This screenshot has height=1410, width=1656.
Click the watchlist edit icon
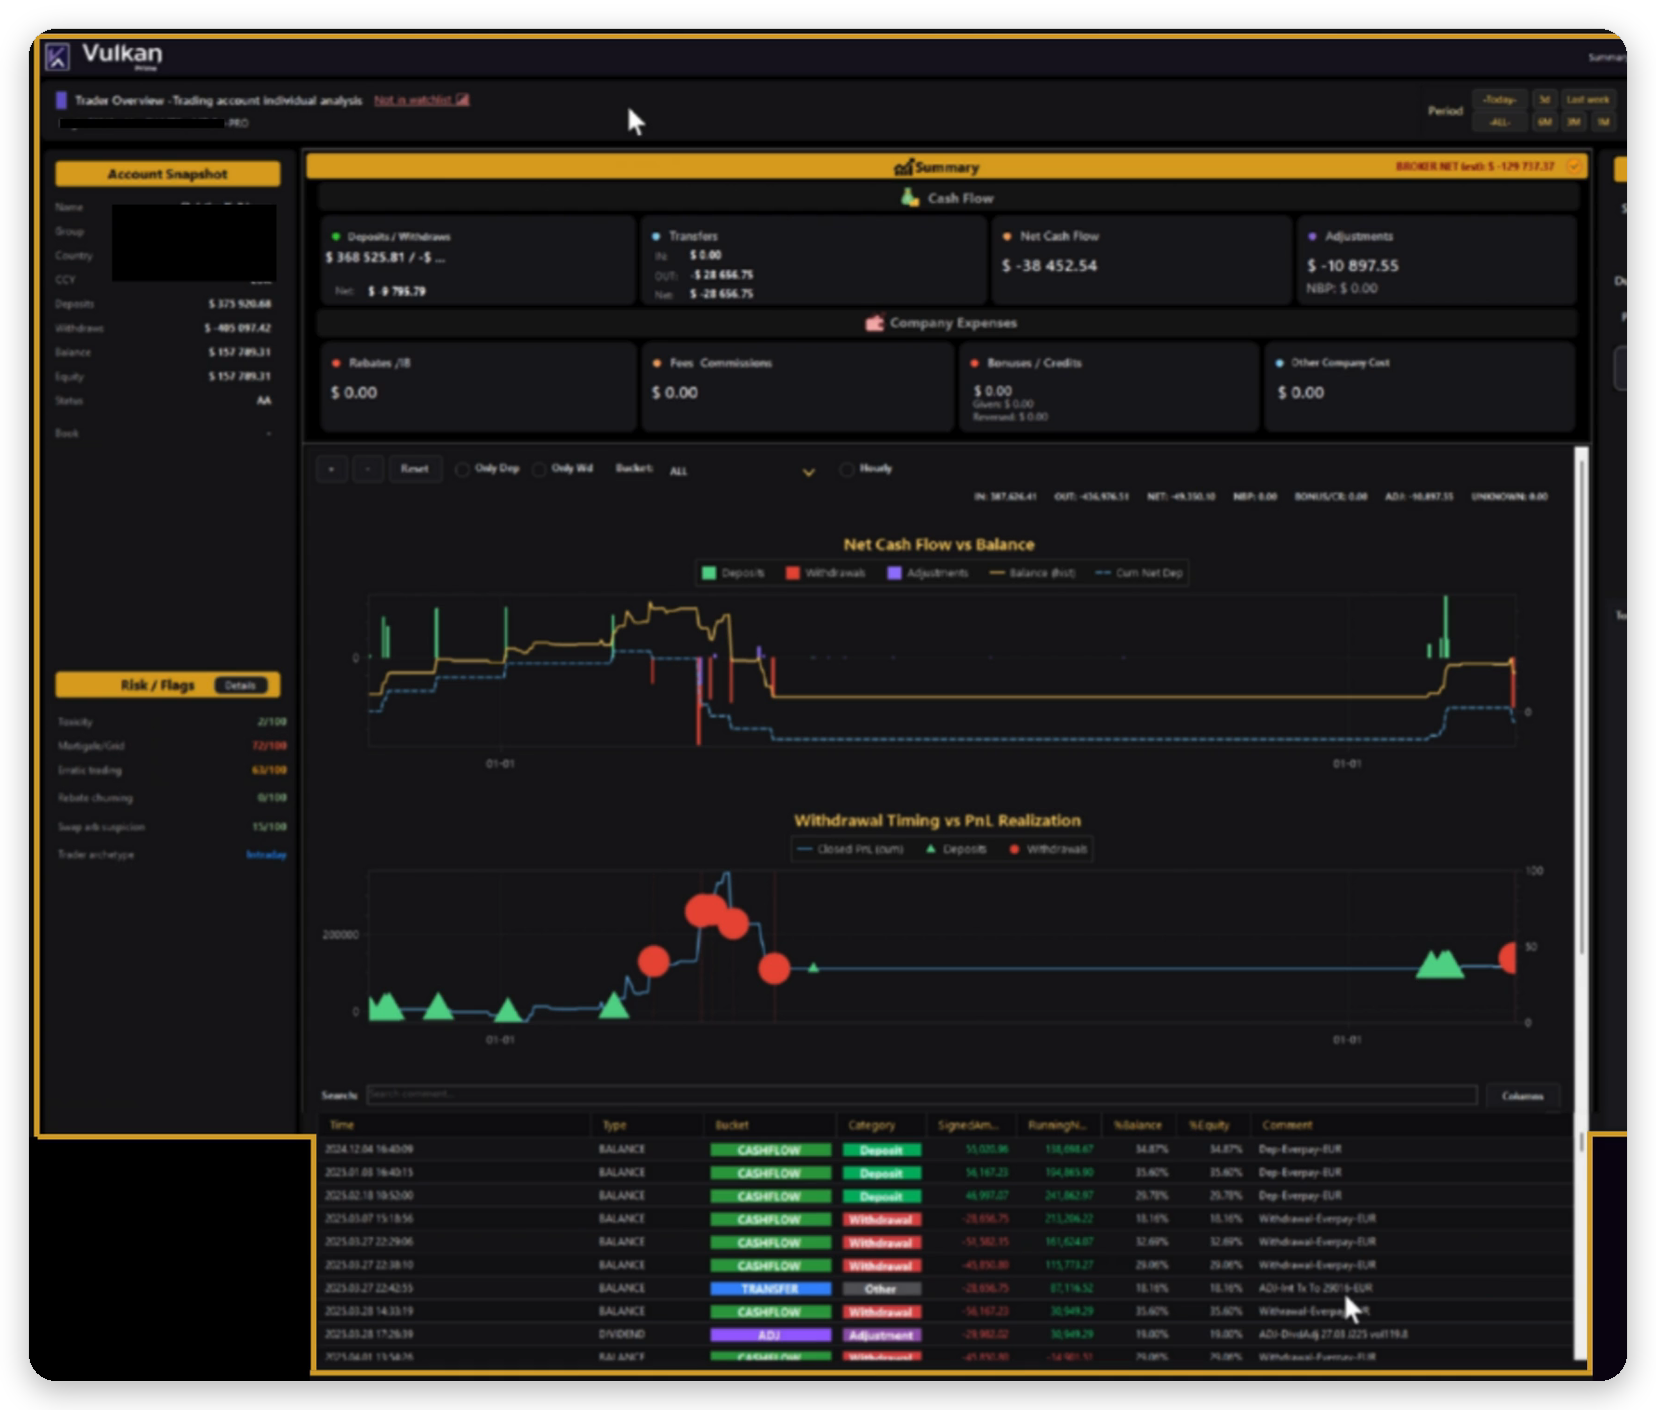coord(462,100)
